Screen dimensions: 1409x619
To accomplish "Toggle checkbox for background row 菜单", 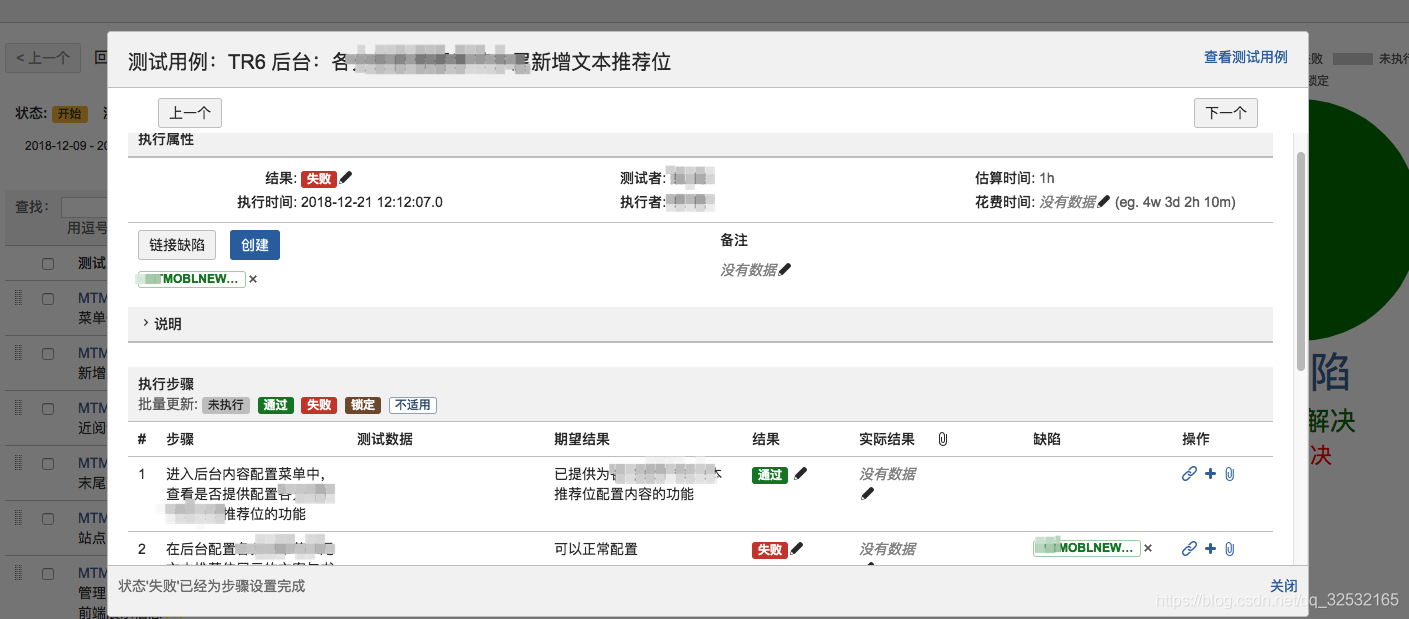I will (x=48, y=299).
